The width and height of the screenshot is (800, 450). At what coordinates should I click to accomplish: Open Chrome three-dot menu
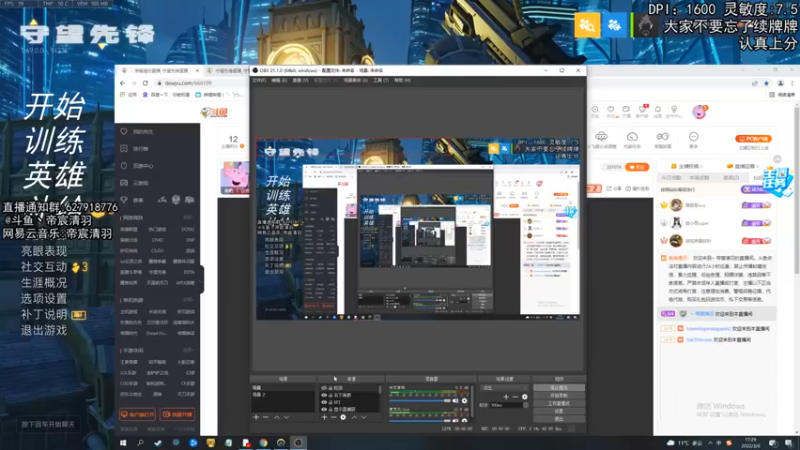click(x=792, y=83)
